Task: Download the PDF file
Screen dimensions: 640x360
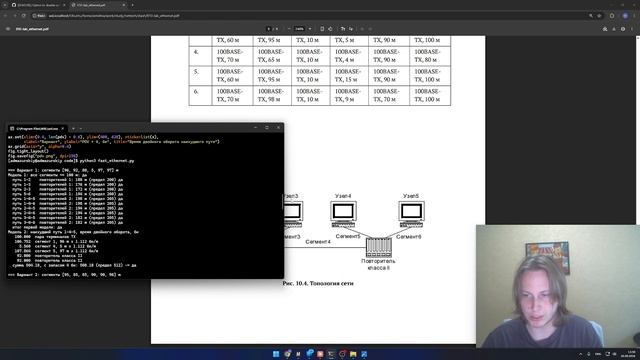Action: pos(613,29)
